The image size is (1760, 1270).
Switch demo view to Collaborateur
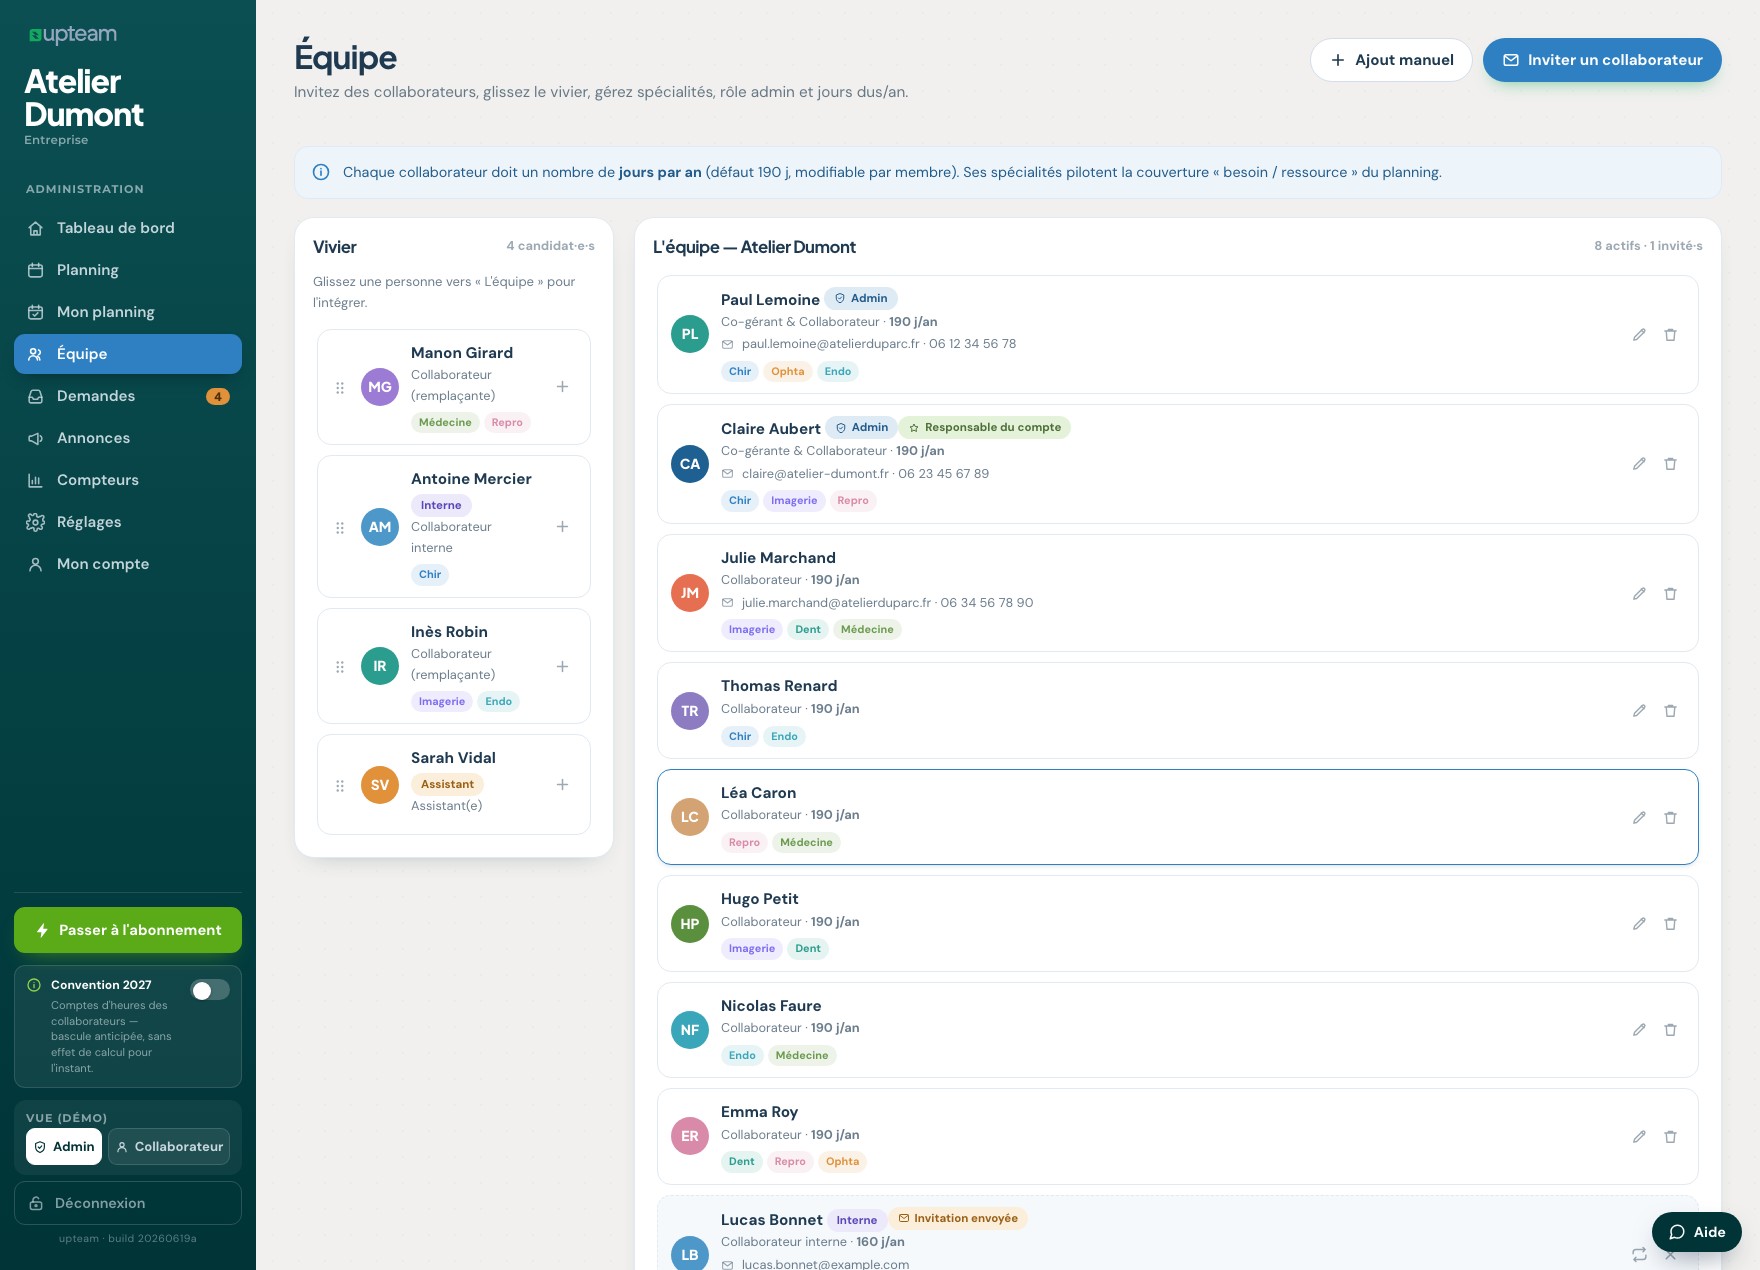click(x=169, y=1147)
